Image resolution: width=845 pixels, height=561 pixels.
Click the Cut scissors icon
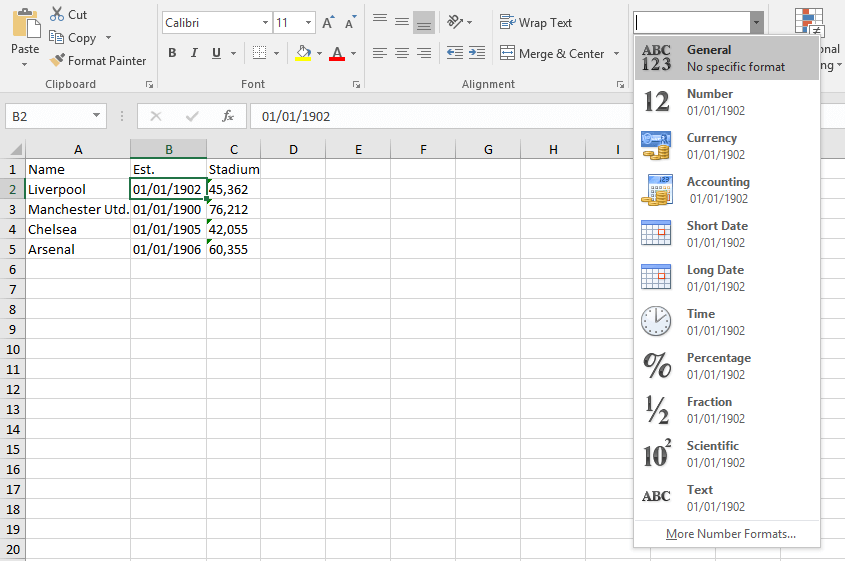point(57,14)
